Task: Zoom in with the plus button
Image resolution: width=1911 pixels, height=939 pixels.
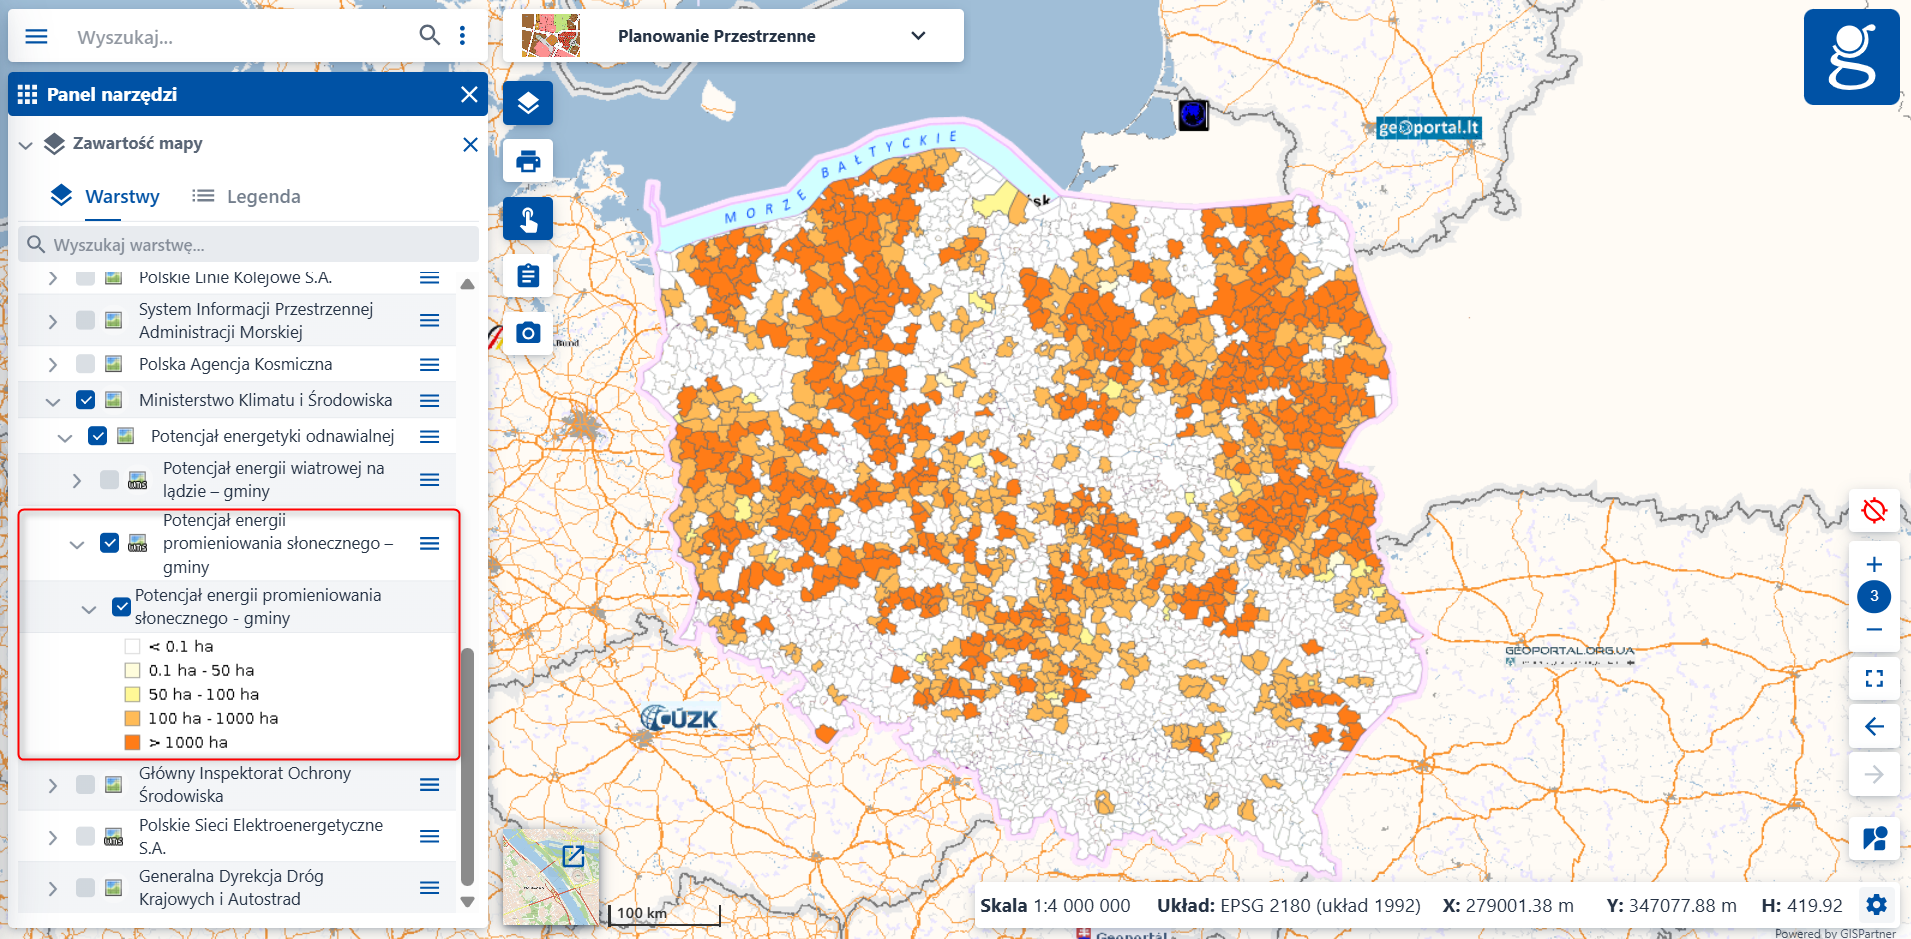Action: (1874, 564)
